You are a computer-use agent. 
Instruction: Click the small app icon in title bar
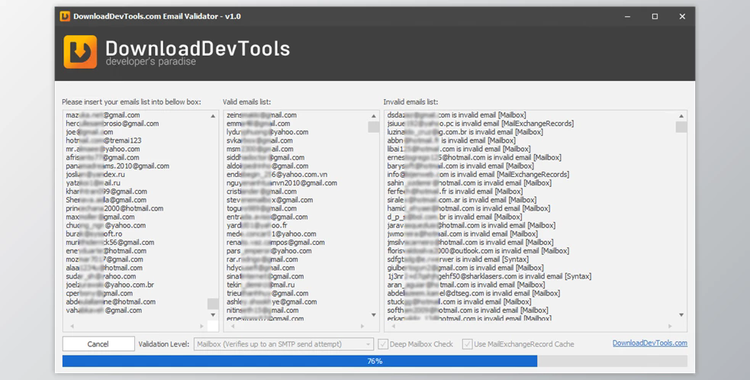click(65, 16)
